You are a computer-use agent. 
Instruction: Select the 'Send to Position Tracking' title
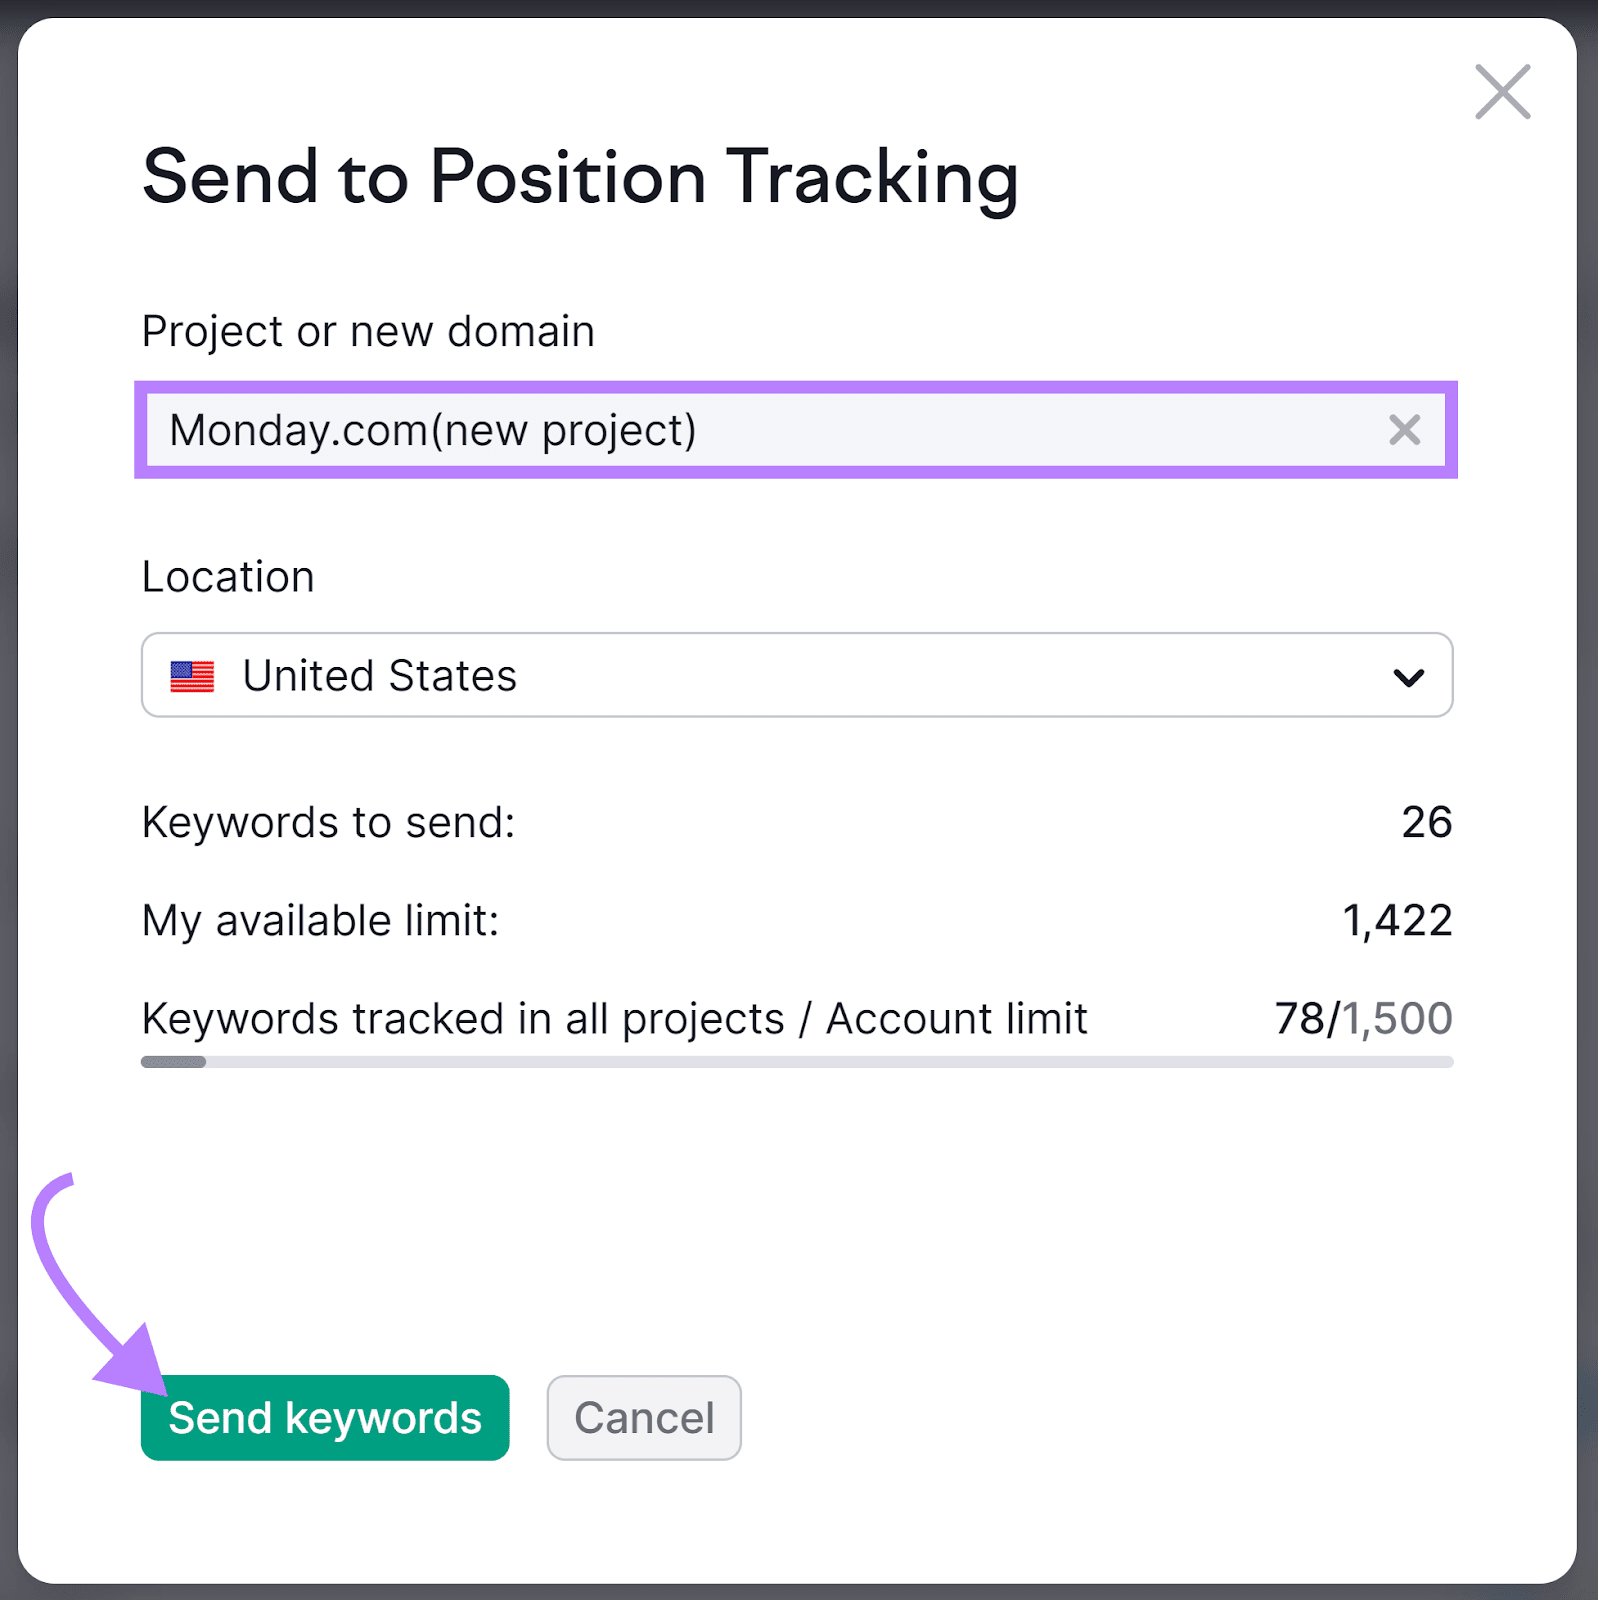click(x=582, y=180)
